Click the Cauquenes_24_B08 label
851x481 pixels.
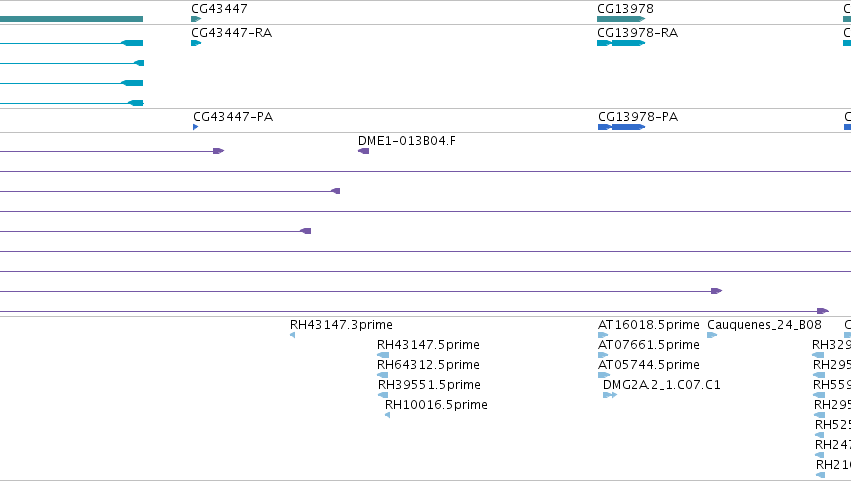click(x=764, y=325)
